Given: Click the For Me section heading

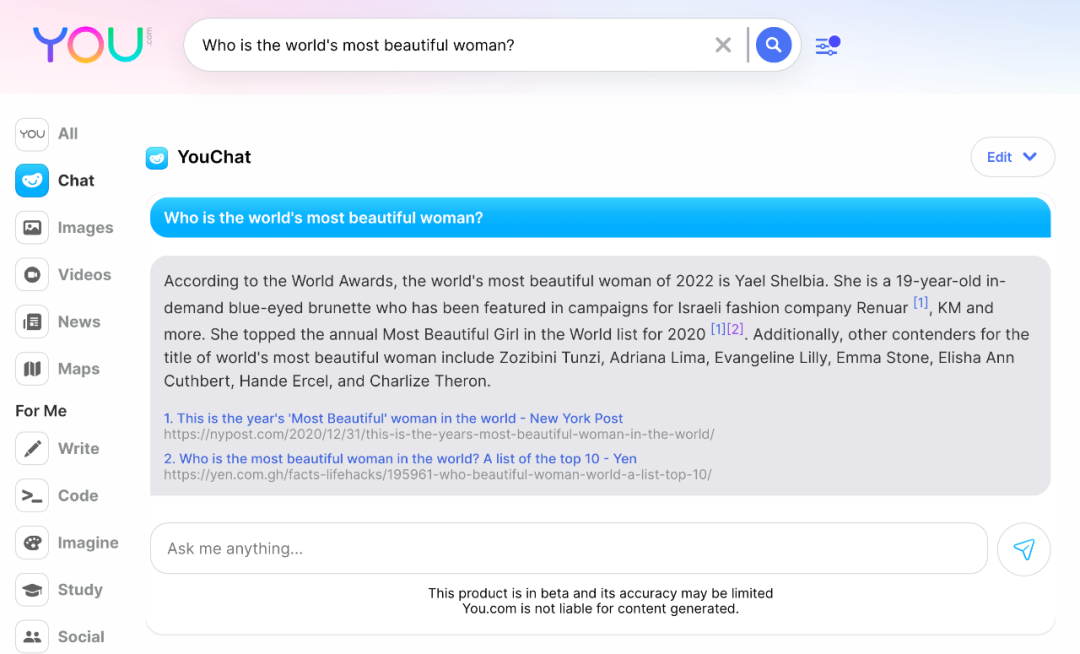Looking at the screenshot, I should click(41, 411).
